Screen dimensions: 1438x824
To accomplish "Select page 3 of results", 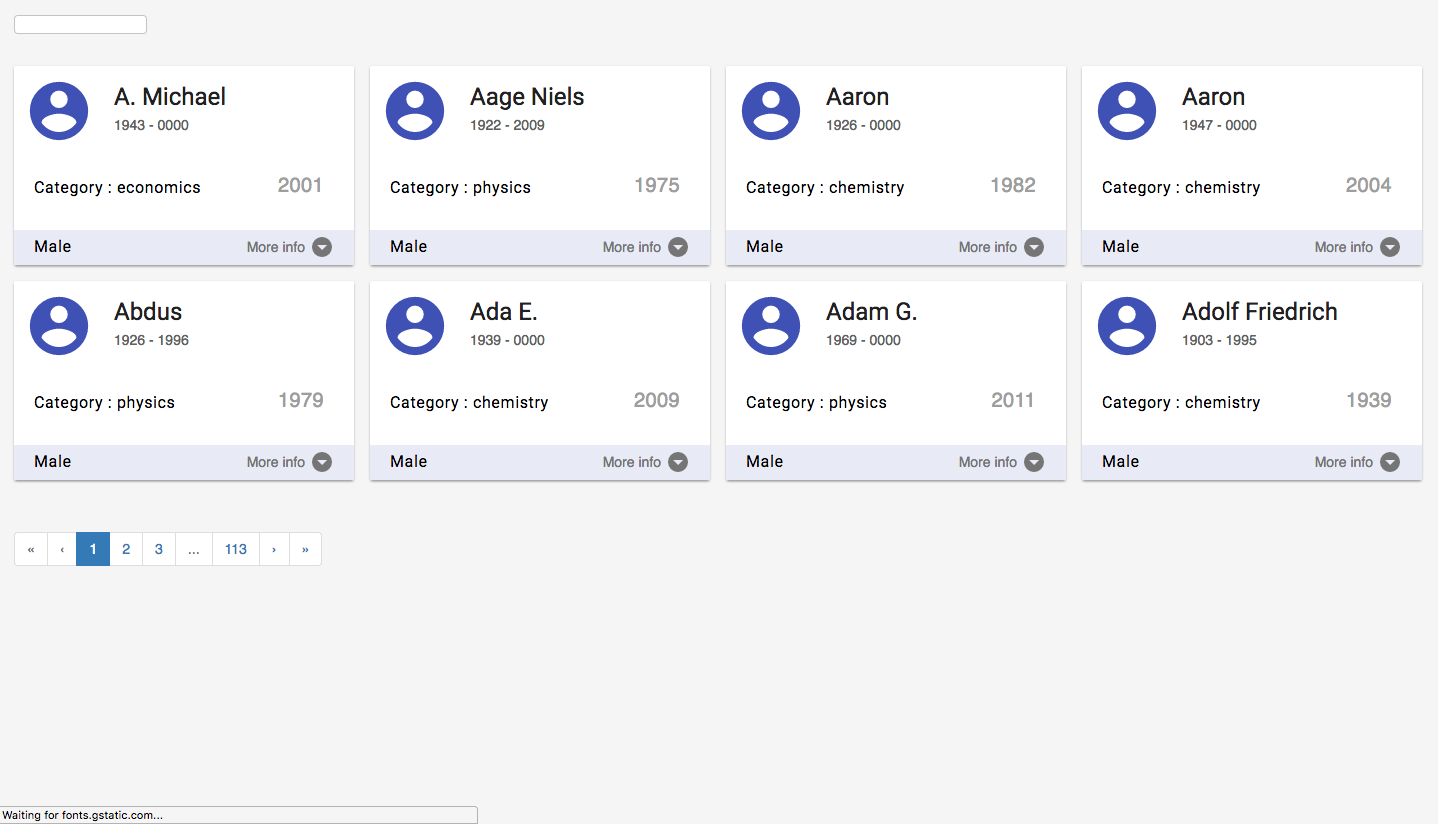I will (159, 549).
